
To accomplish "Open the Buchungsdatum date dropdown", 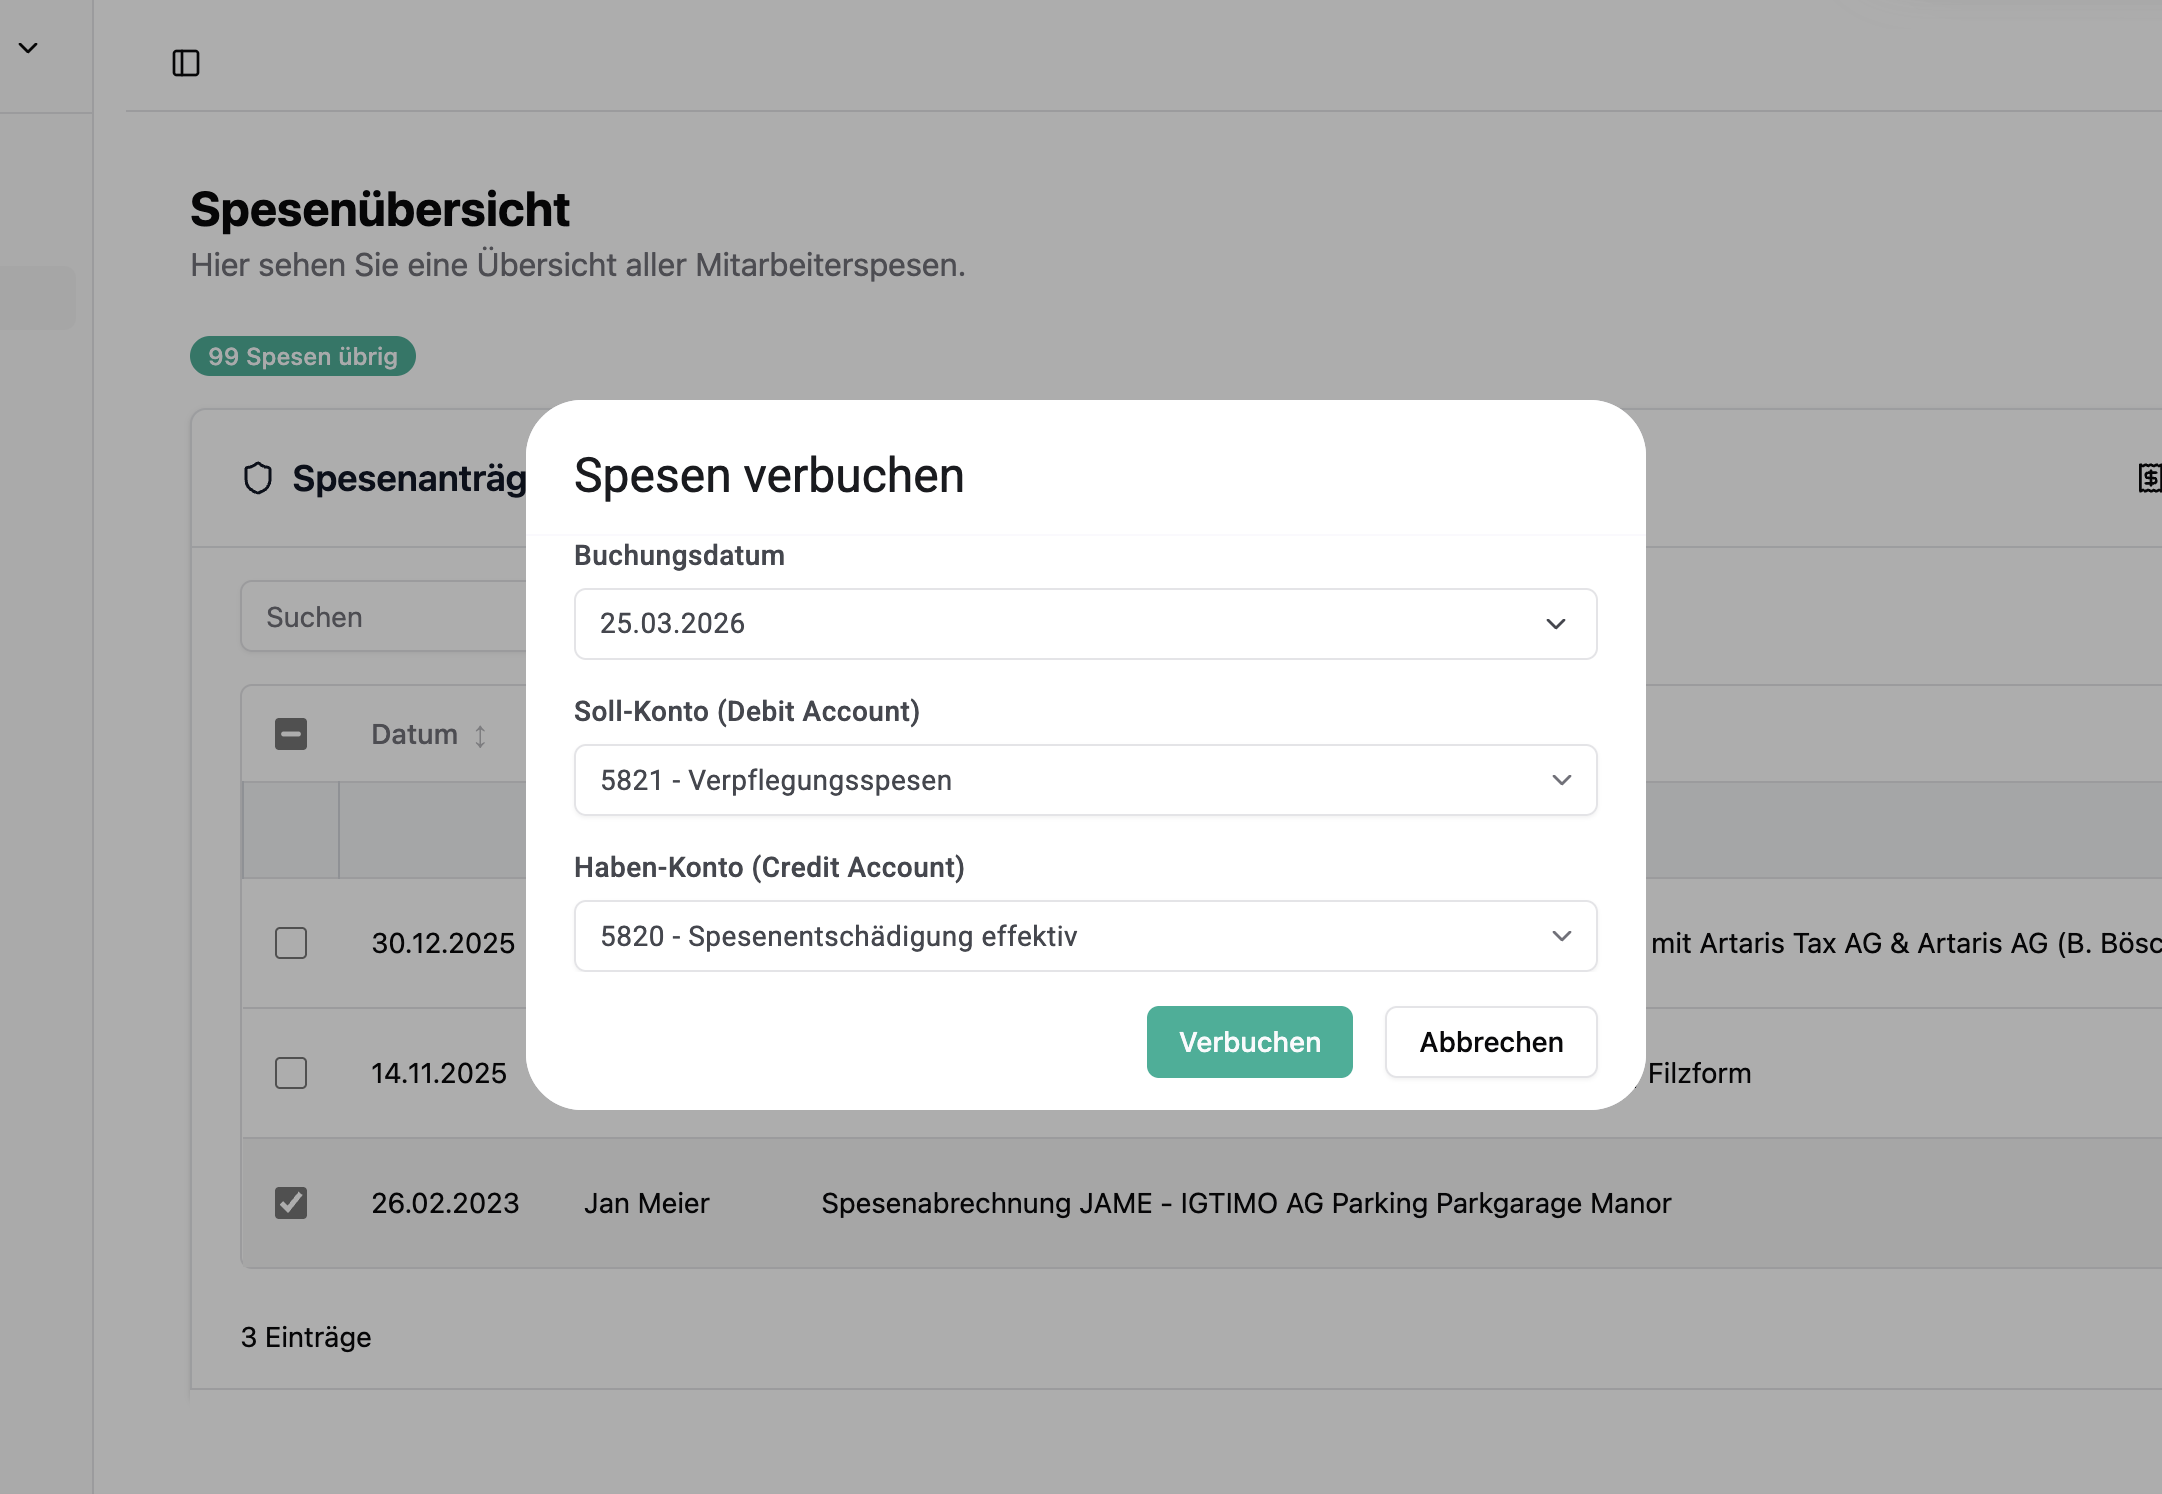I will point(1085,624).
